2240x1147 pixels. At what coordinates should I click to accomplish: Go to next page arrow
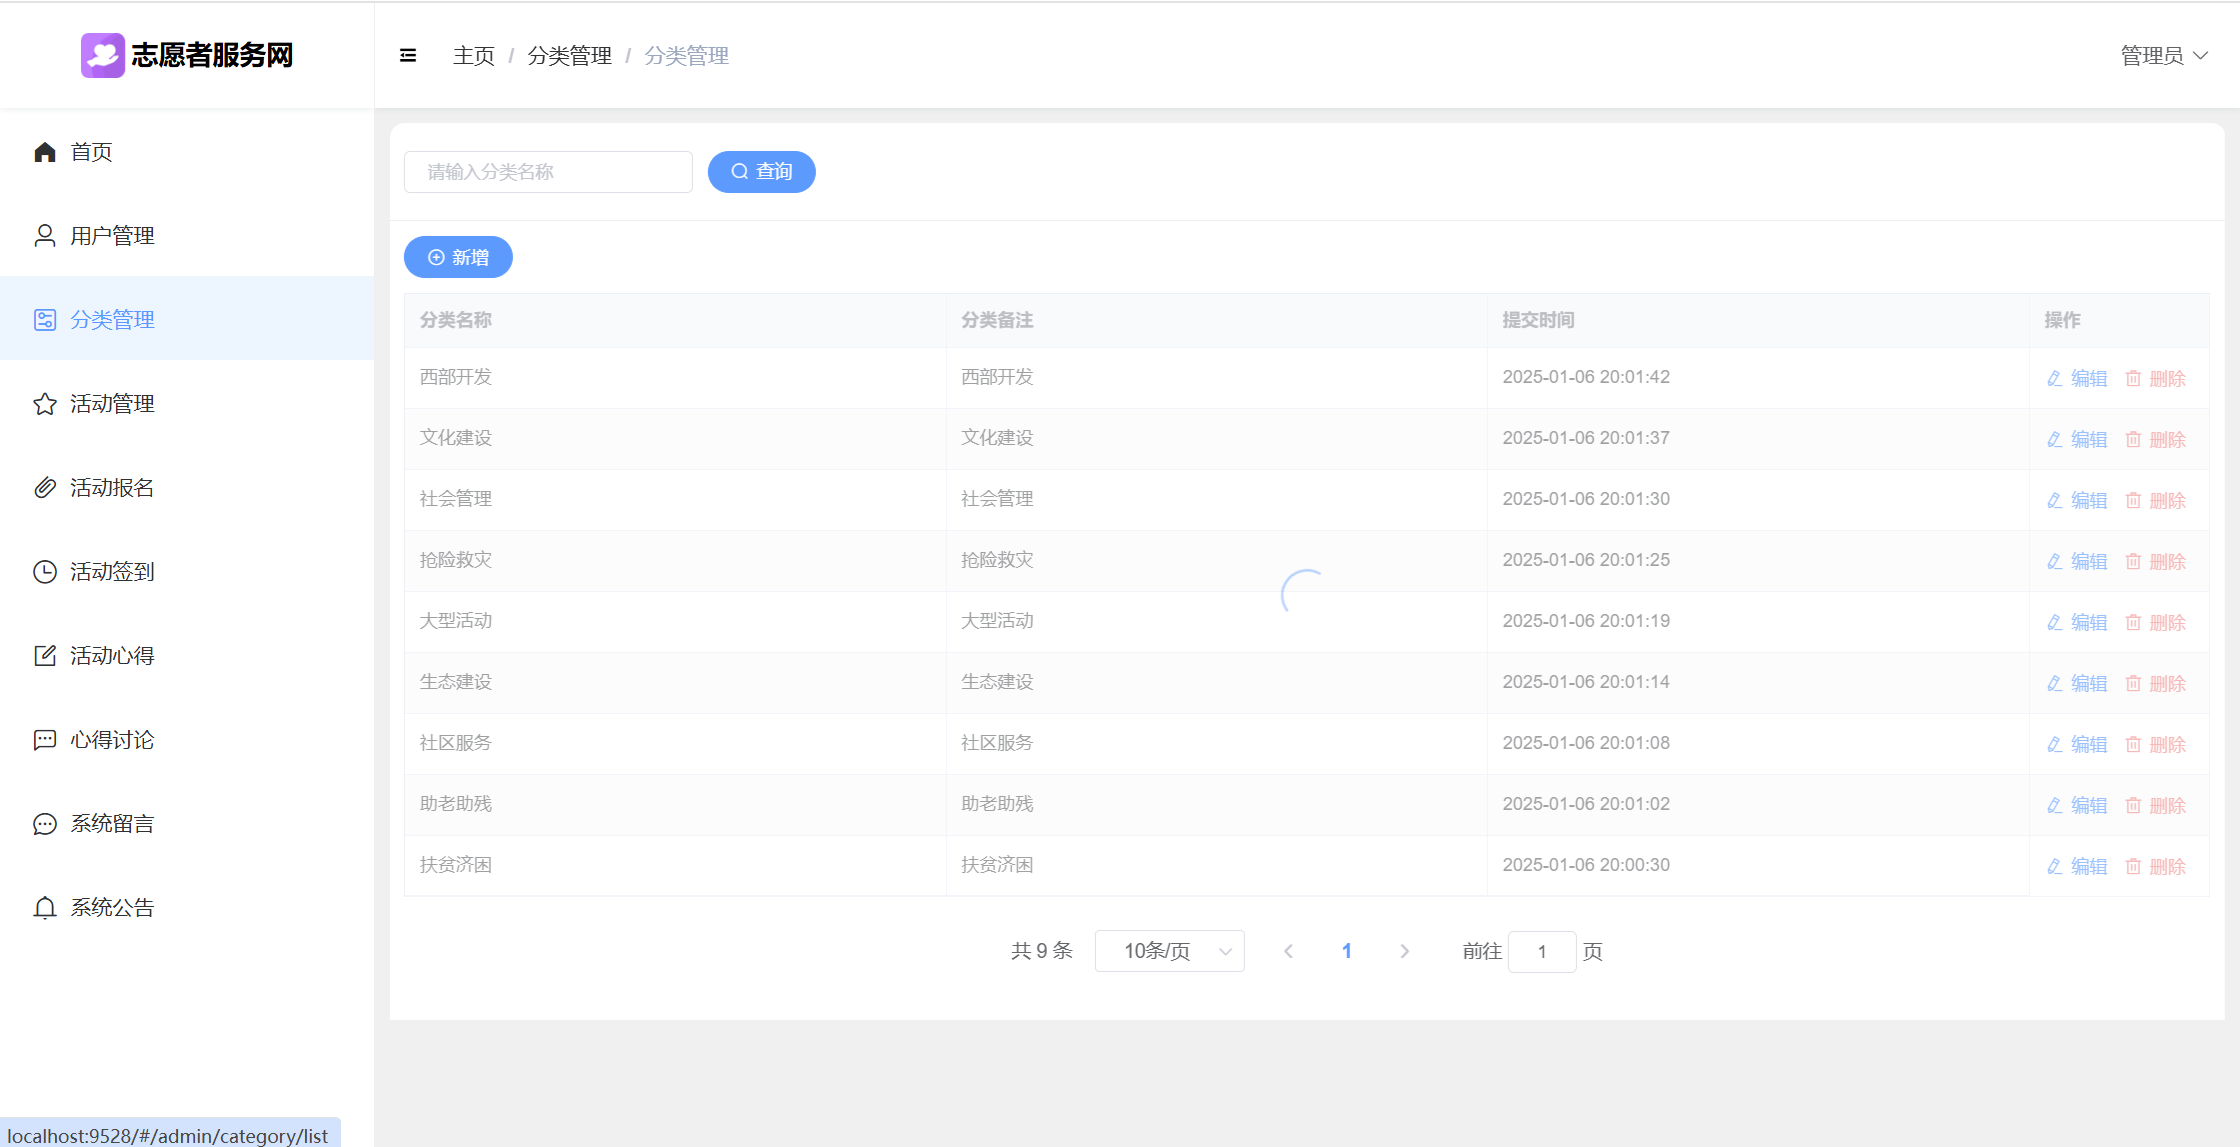click(1404, 951)
